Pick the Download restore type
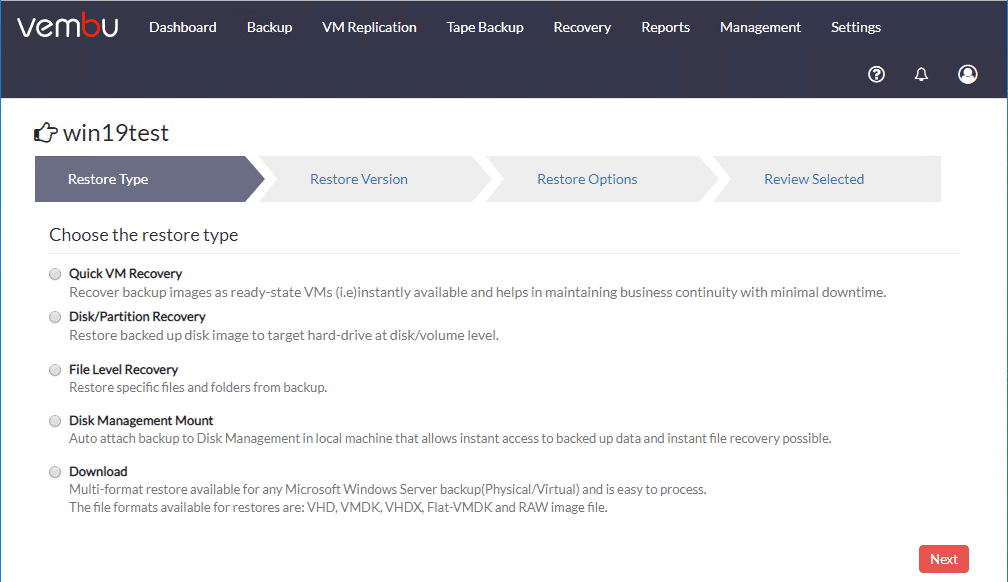This screenshot has height=582, width=1008. click(x=55, y=471)
